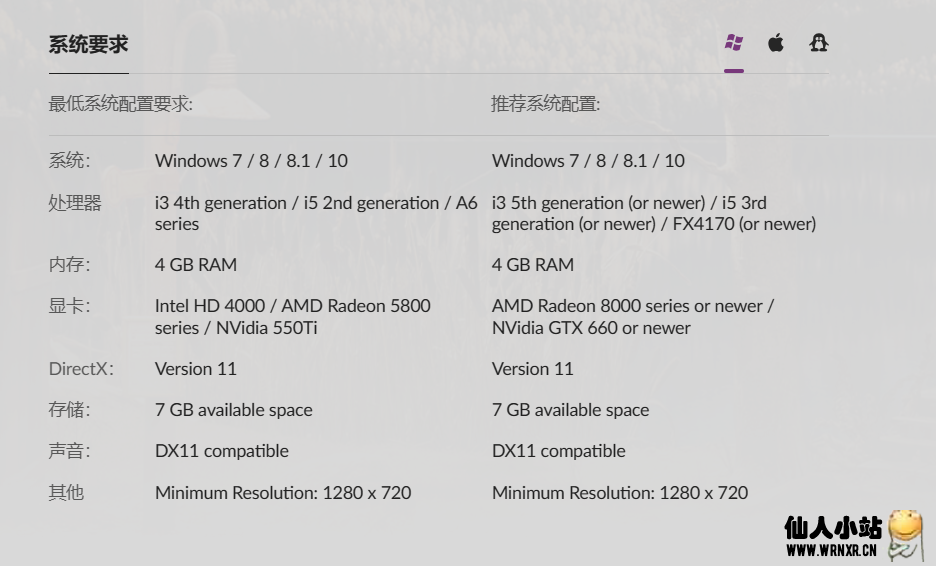The image size is (936, 566).
Task: Select the 显卡 row label
Action: coord(69,306)
